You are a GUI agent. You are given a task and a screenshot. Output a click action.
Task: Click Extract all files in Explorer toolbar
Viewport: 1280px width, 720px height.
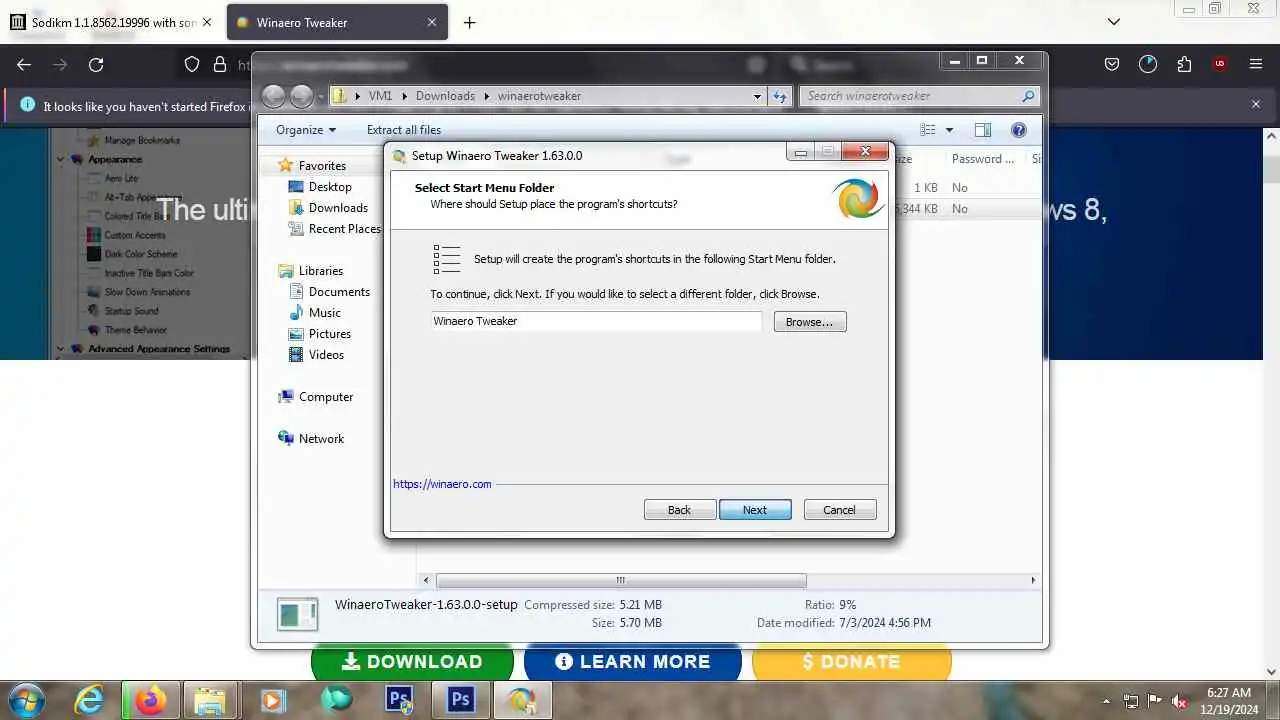pos(404,130)
